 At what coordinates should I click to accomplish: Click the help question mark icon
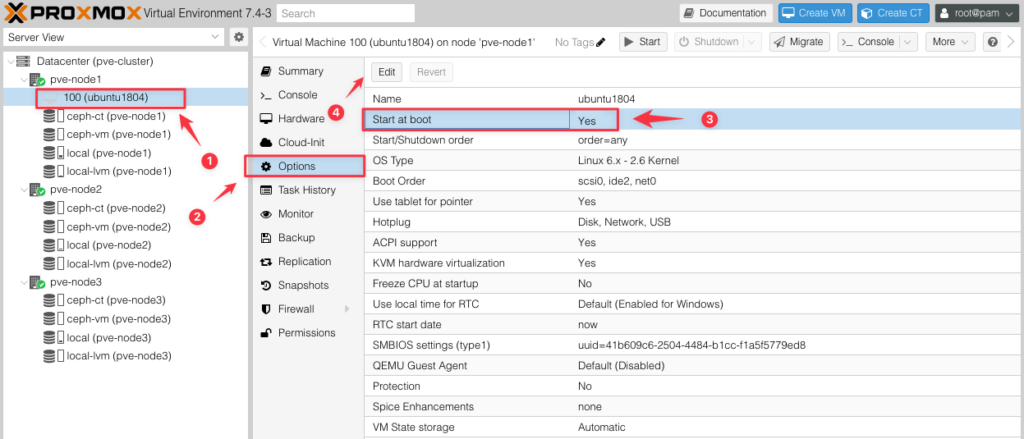tap(993, 42)
